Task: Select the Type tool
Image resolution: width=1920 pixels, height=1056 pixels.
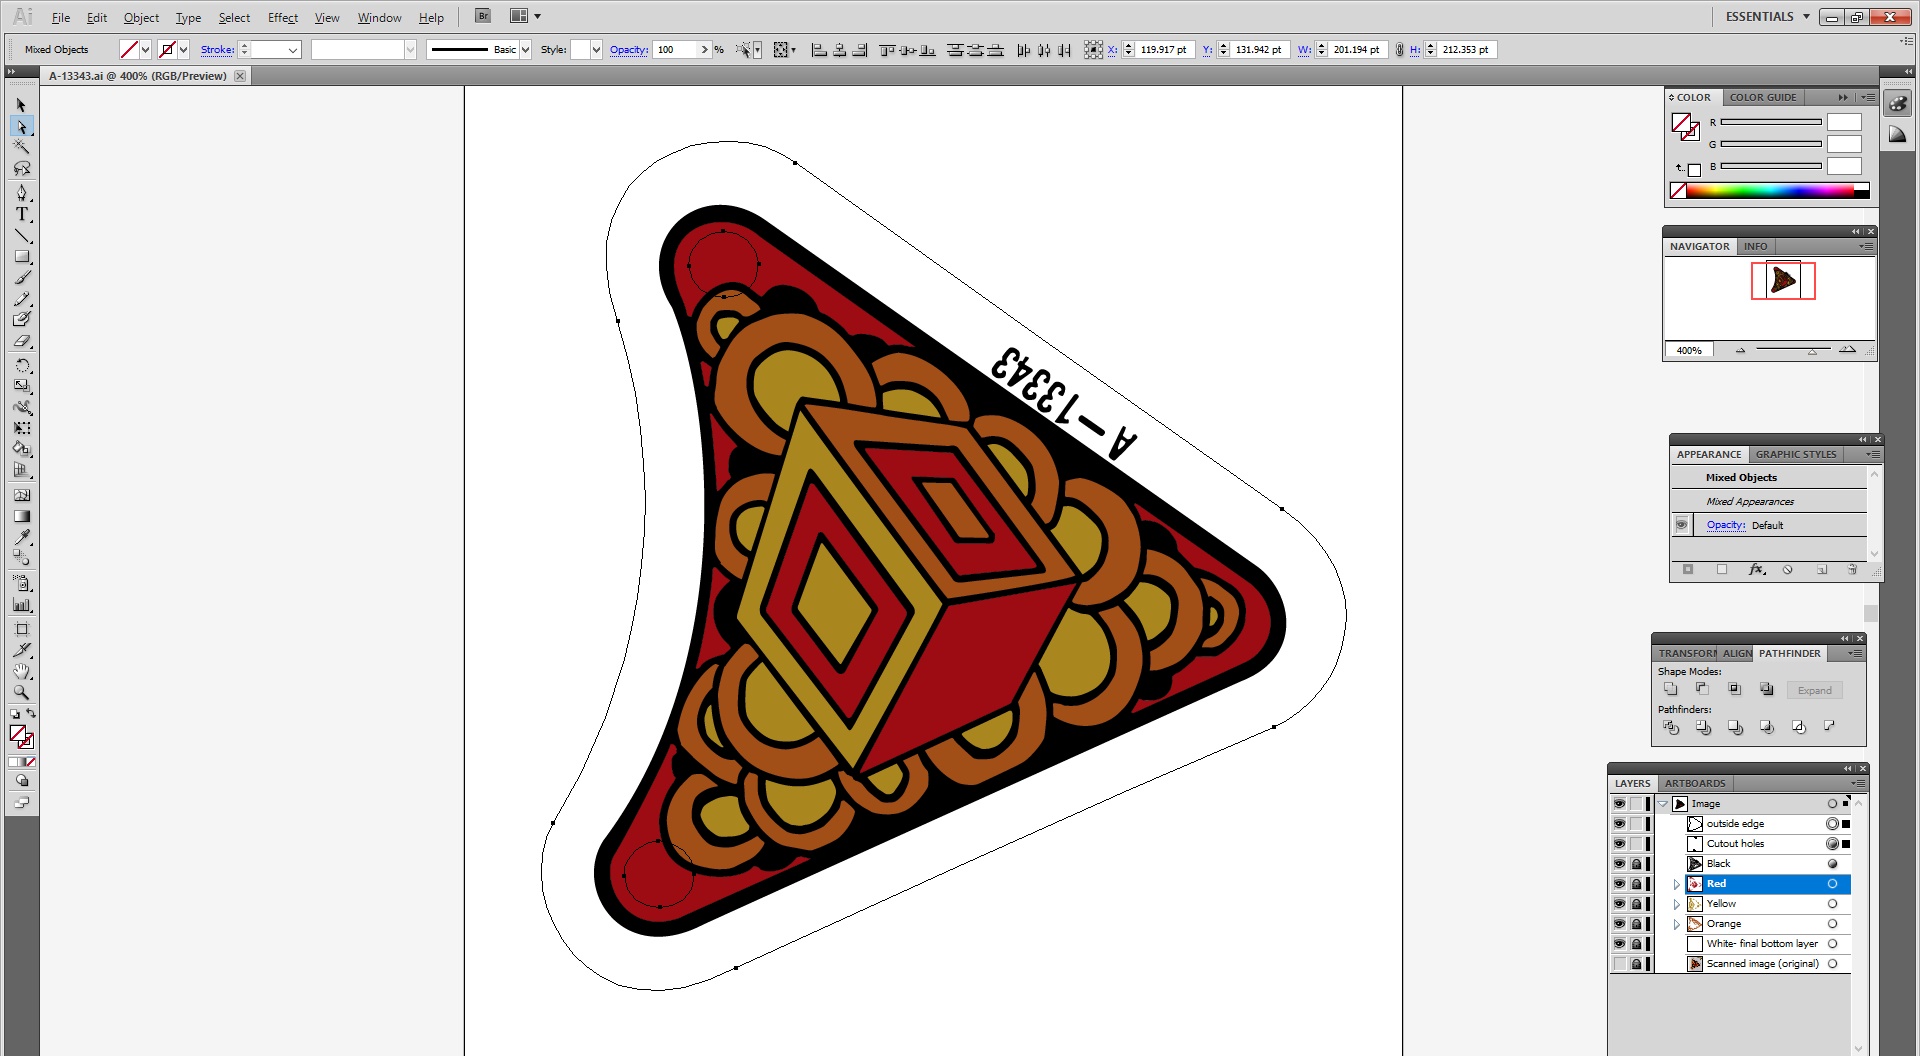Action: click(x=21, y=214)
